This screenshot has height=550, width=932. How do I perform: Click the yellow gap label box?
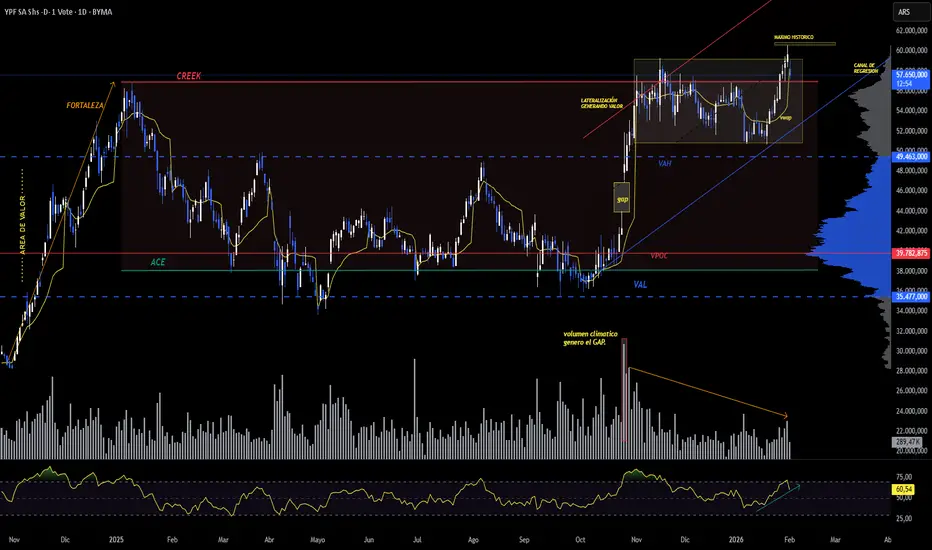point(622,197)
